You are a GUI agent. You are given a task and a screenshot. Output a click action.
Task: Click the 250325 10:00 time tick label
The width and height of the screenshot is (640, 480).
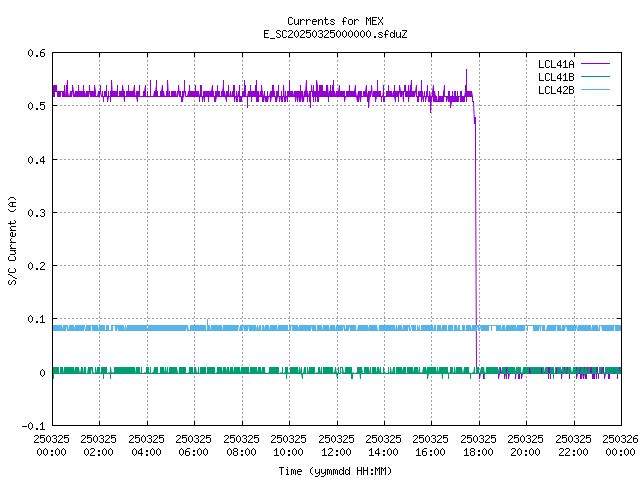tap(288, 445)
